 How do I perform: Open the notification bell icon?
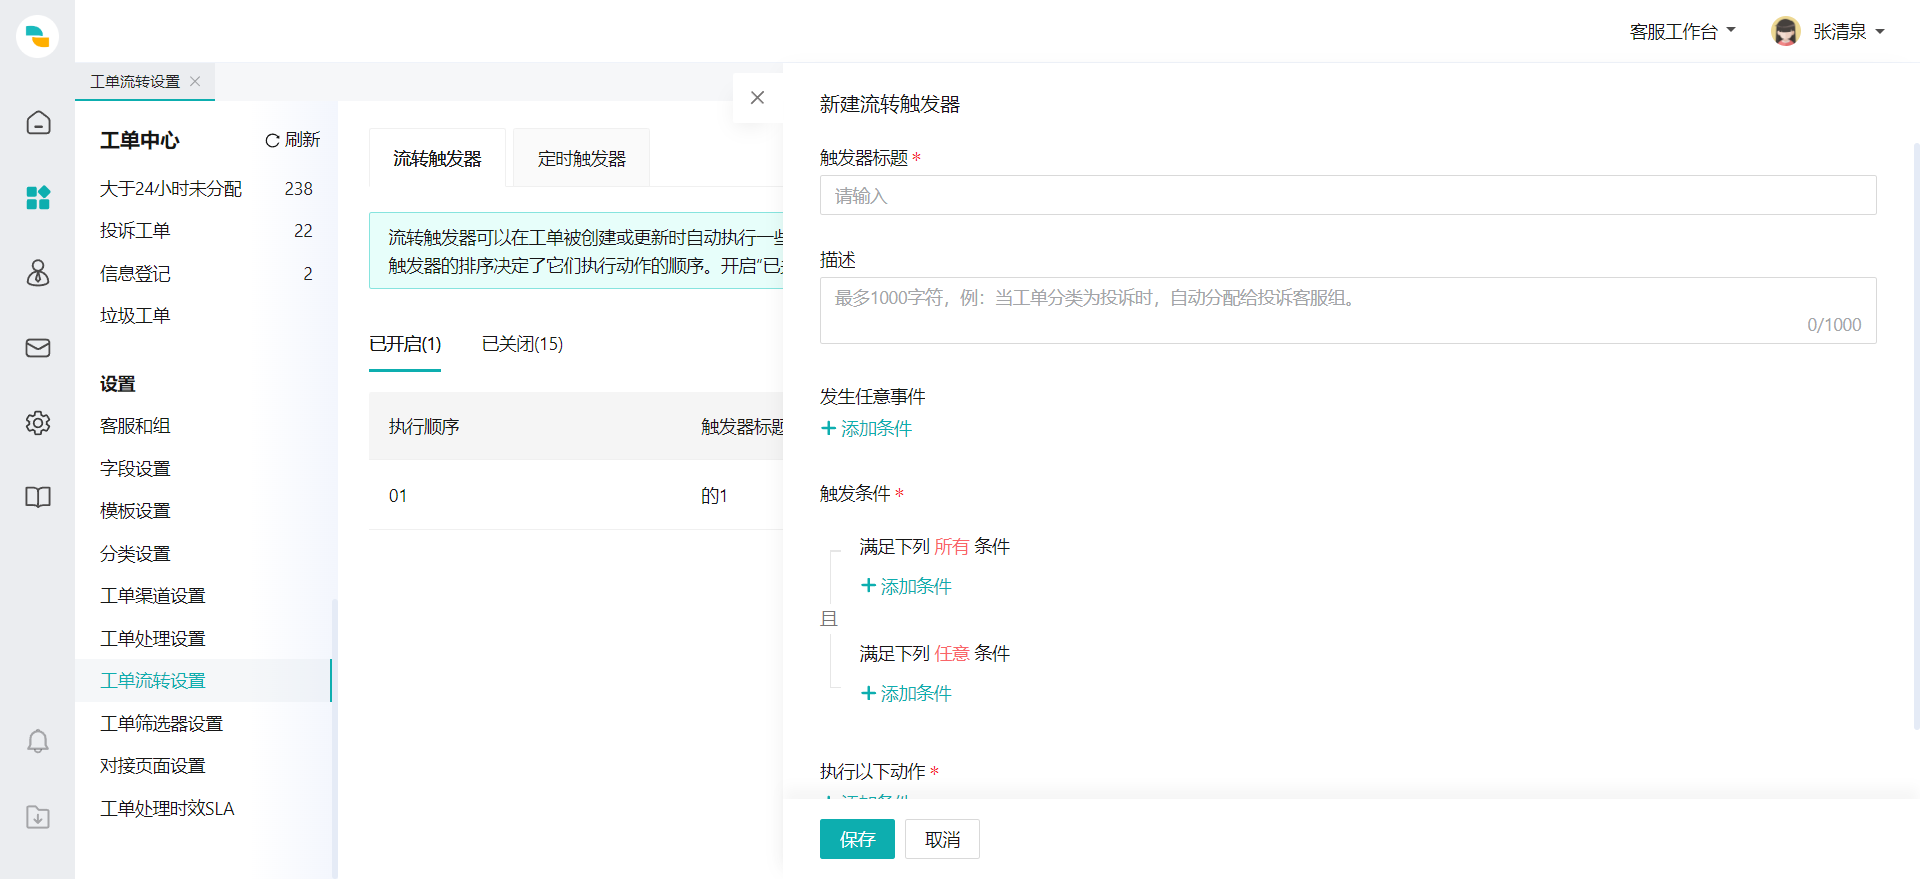point(38,741)
